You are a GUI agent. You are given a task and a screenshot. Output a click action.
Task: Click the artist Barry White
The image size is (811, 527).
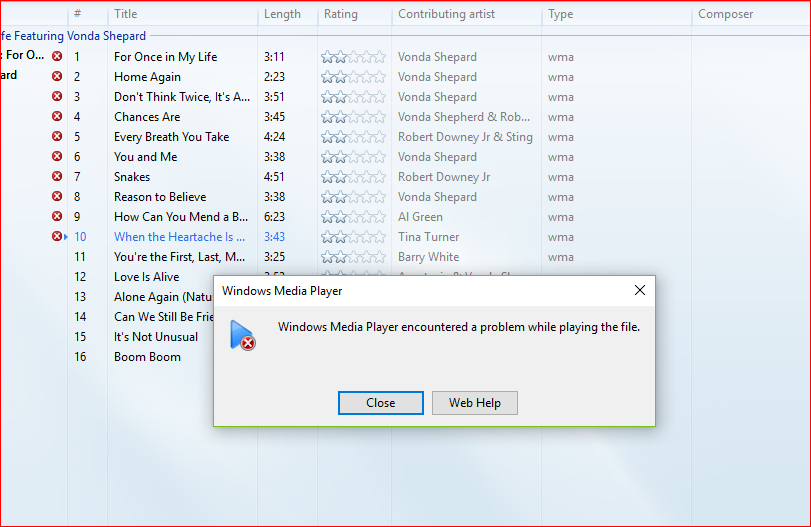point(428,257)
